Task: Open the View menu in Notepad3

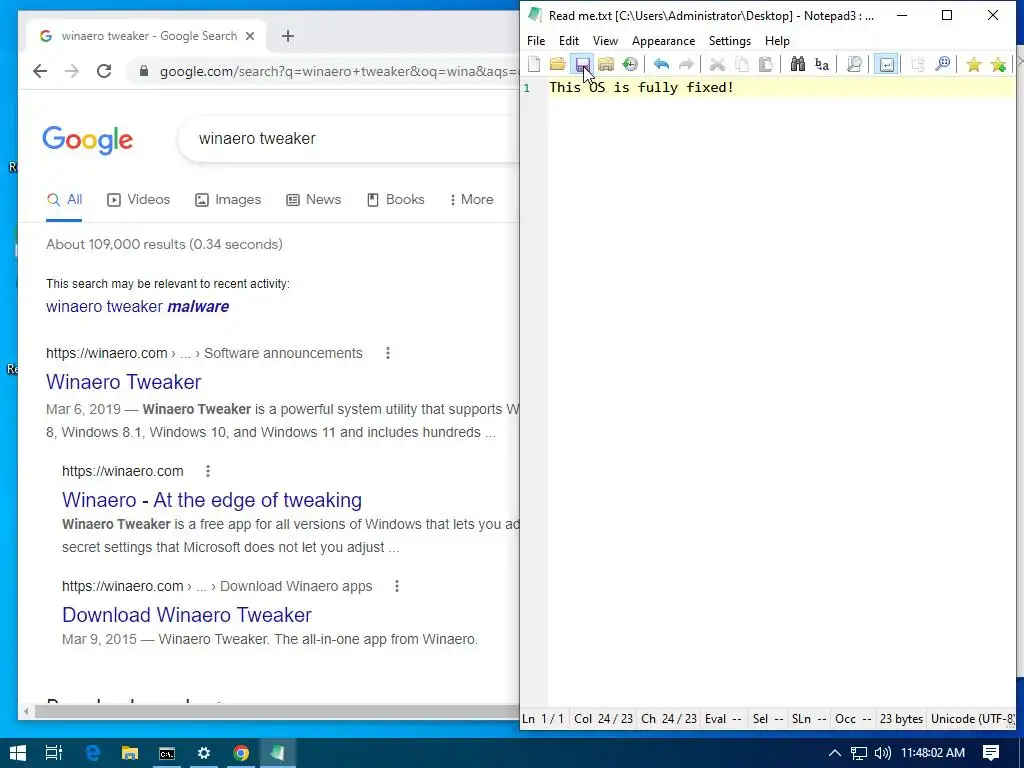Action: point(605,40)
